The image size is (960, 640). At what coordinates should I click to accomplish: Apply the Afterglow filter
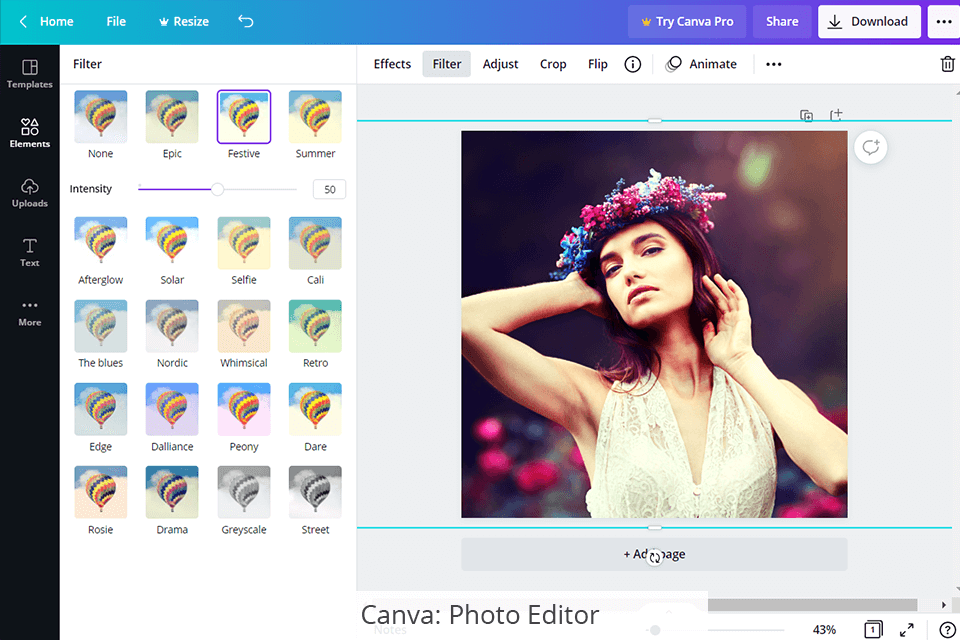[100, 243]
